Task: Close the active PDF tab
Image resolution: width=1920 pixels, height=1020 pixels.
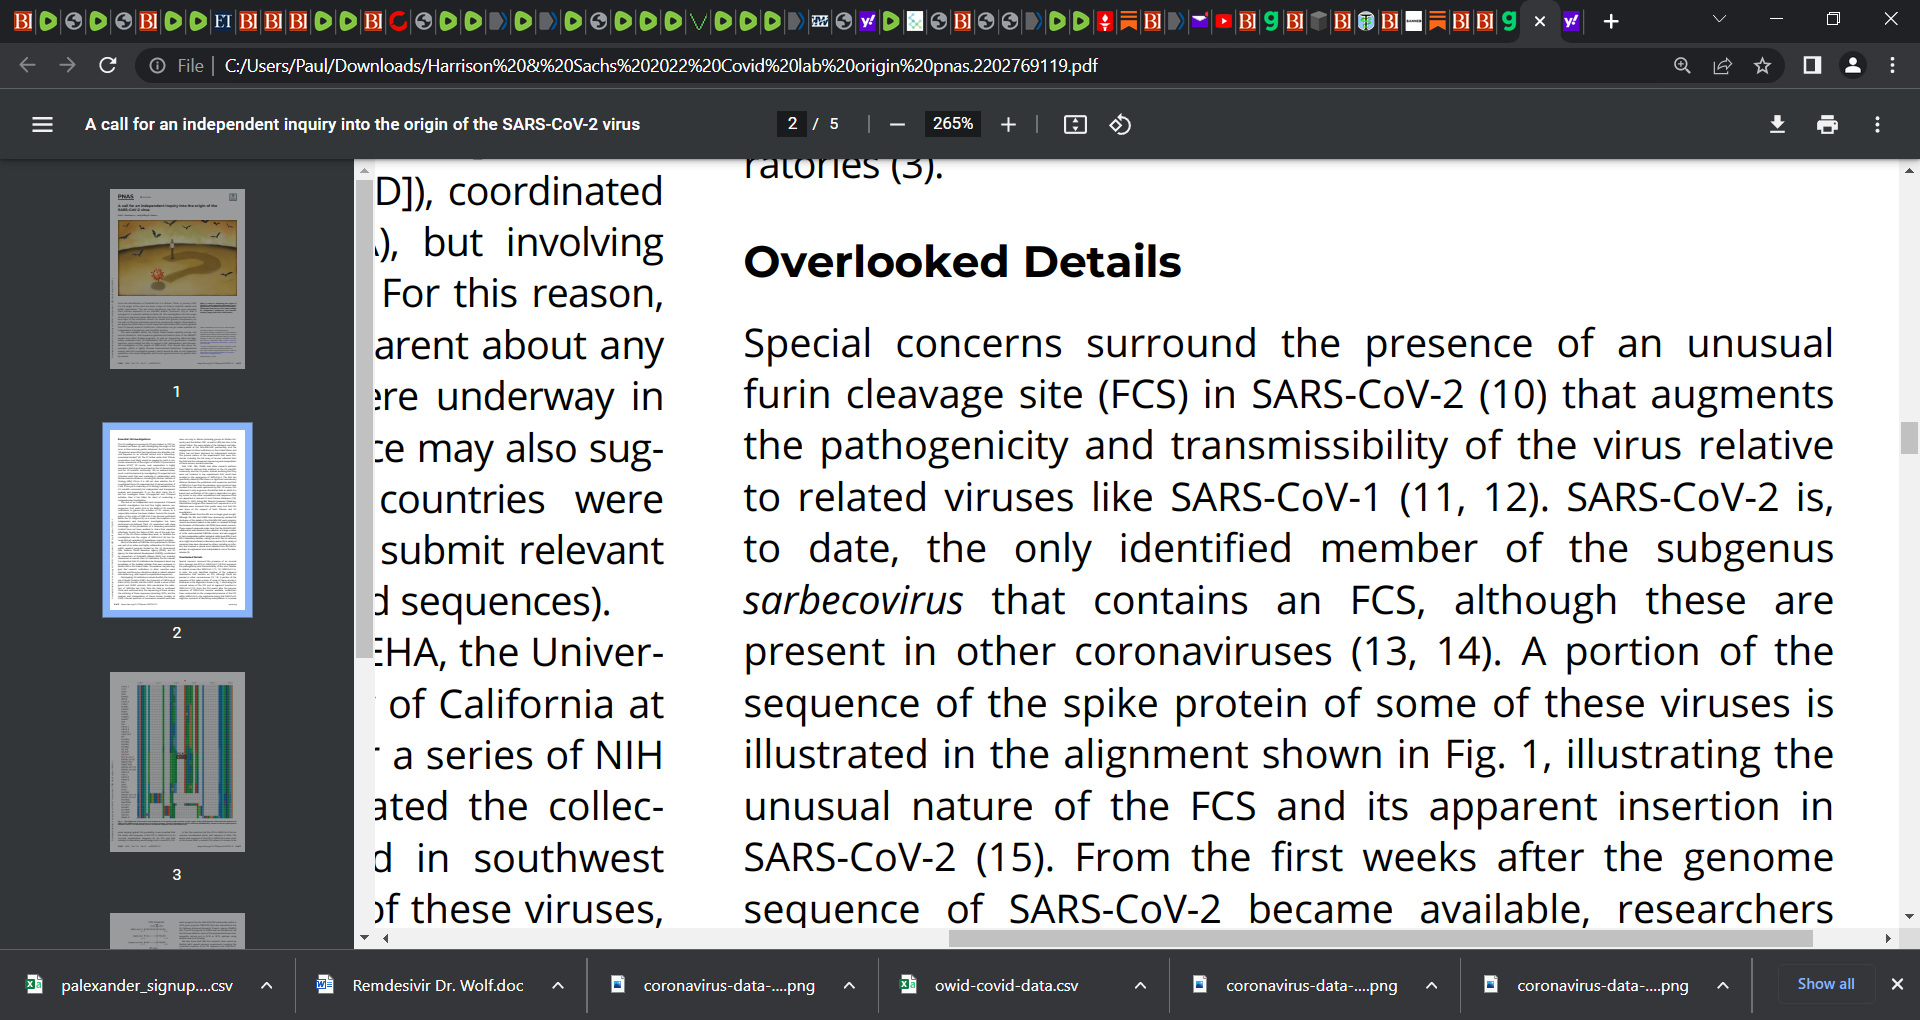Action: click(1540, 21)
